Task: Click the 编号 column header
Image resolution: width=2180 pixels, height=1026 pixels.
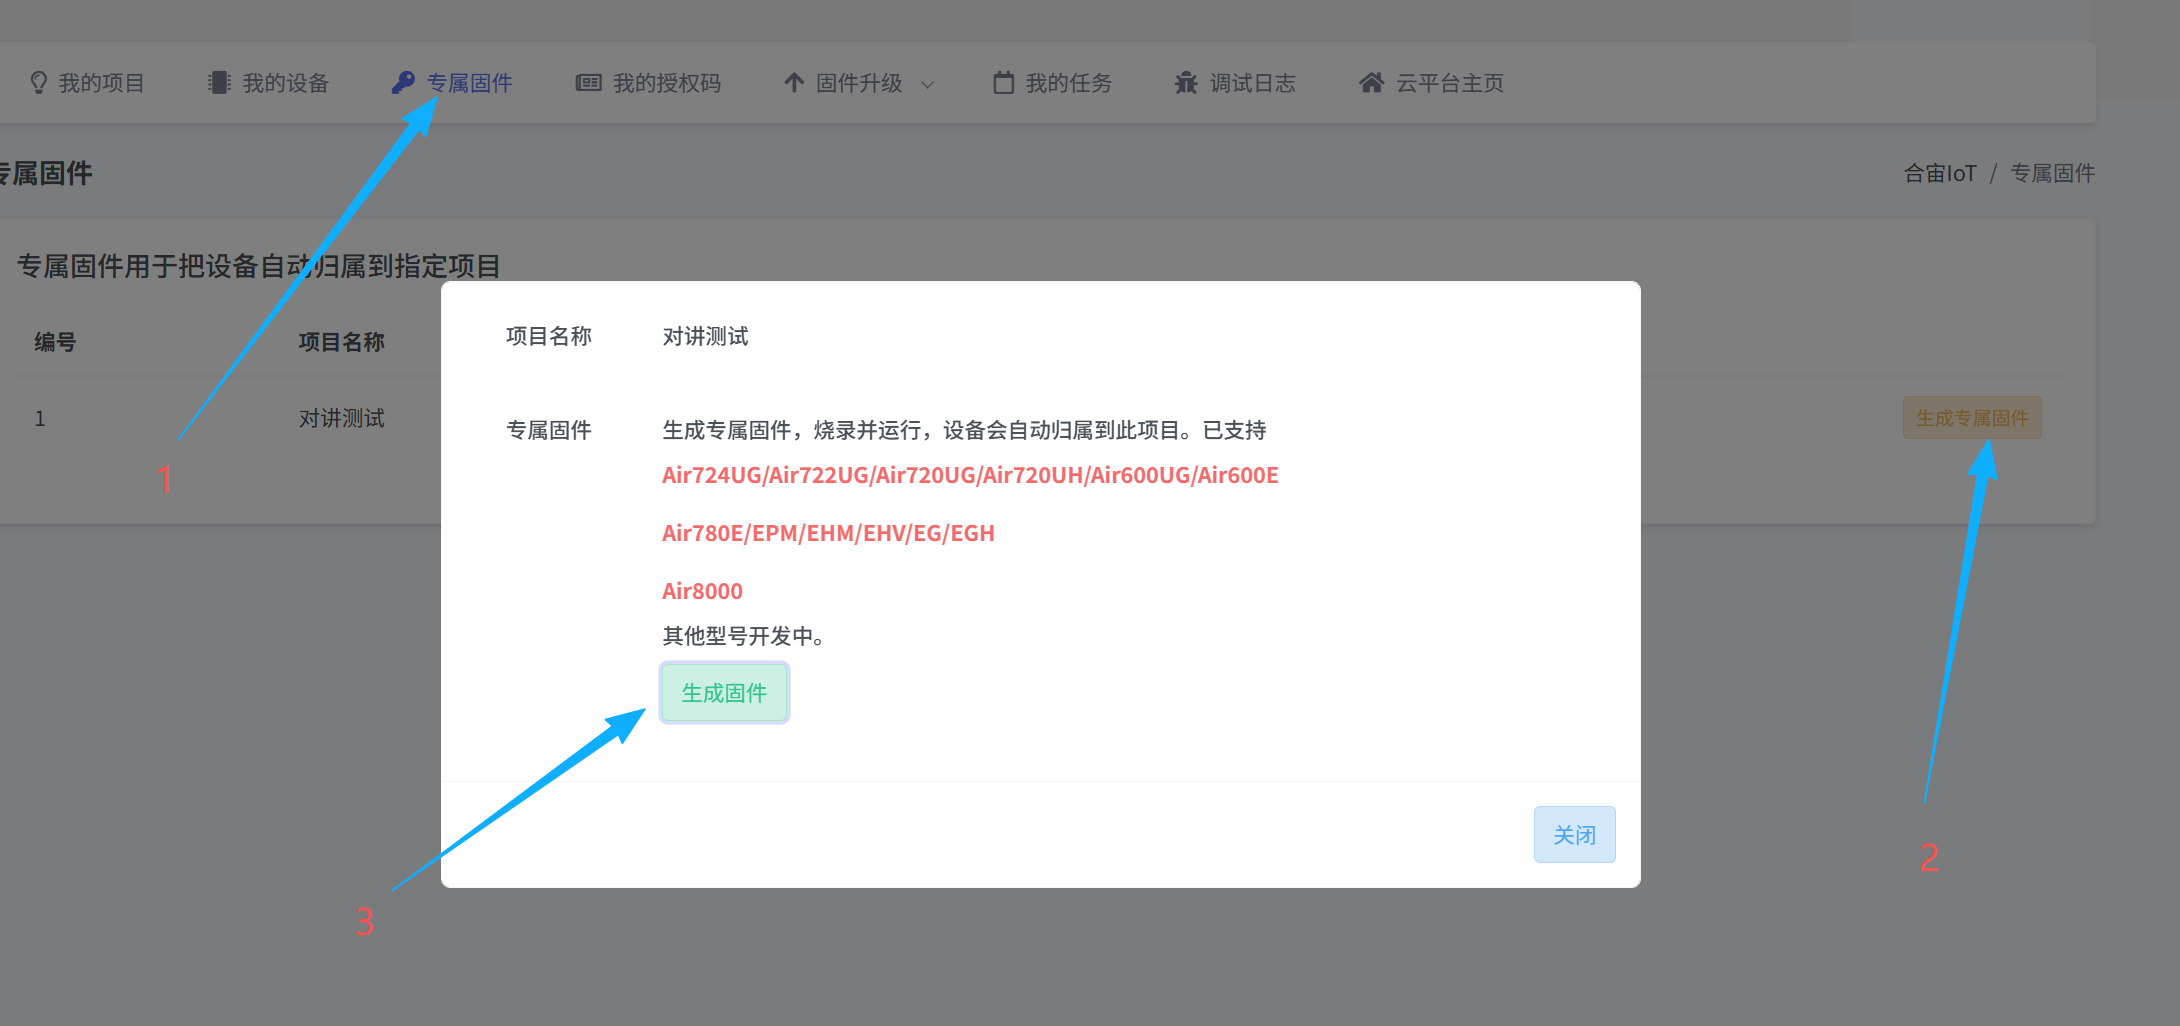Action: 55,342
